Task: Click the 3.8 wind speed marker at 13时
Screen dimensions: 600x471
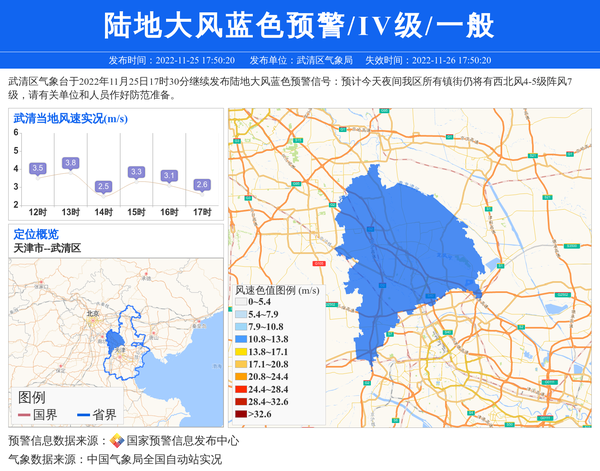Action: (x=70, y=162)
